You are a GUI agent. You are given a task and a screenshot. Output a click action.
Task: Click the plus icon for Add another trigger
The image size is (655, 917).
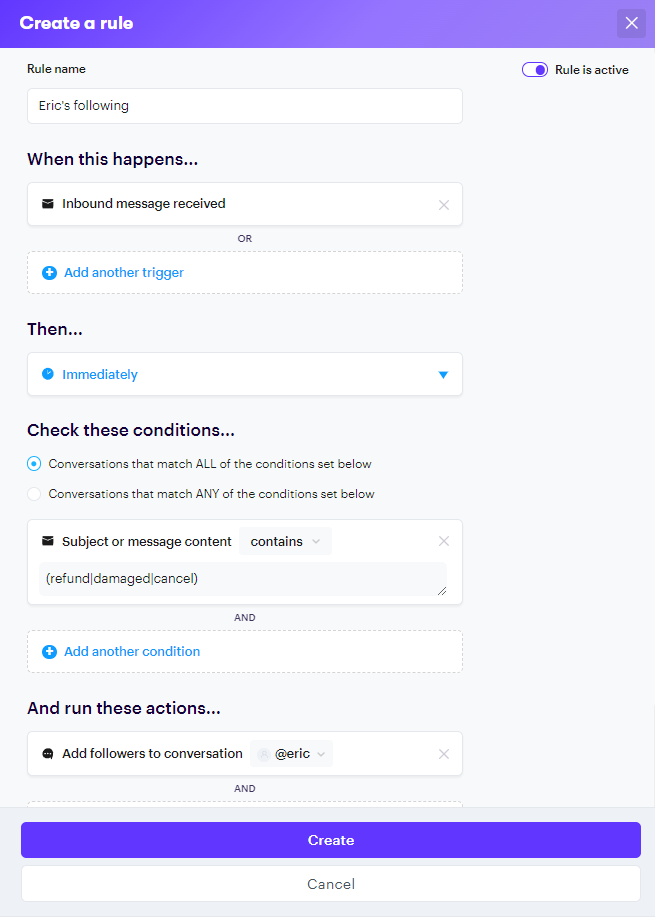49,272
